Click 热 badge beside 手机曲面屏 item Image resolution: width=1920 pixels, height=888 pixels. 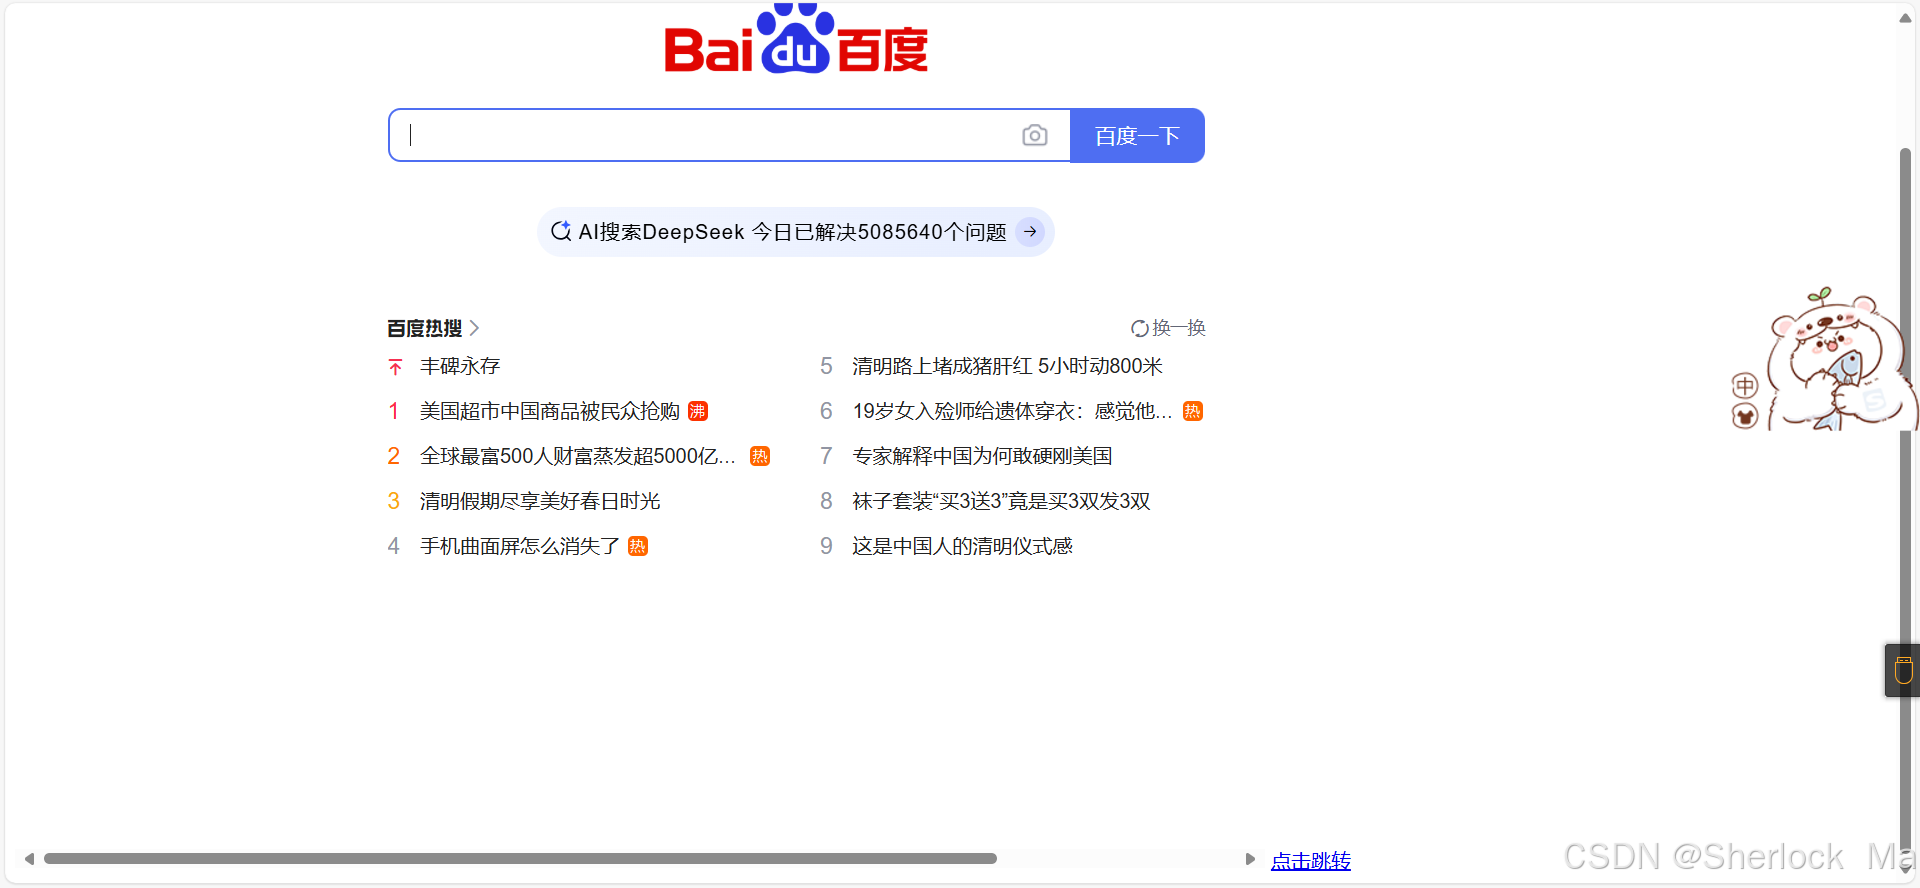point(638,546)
